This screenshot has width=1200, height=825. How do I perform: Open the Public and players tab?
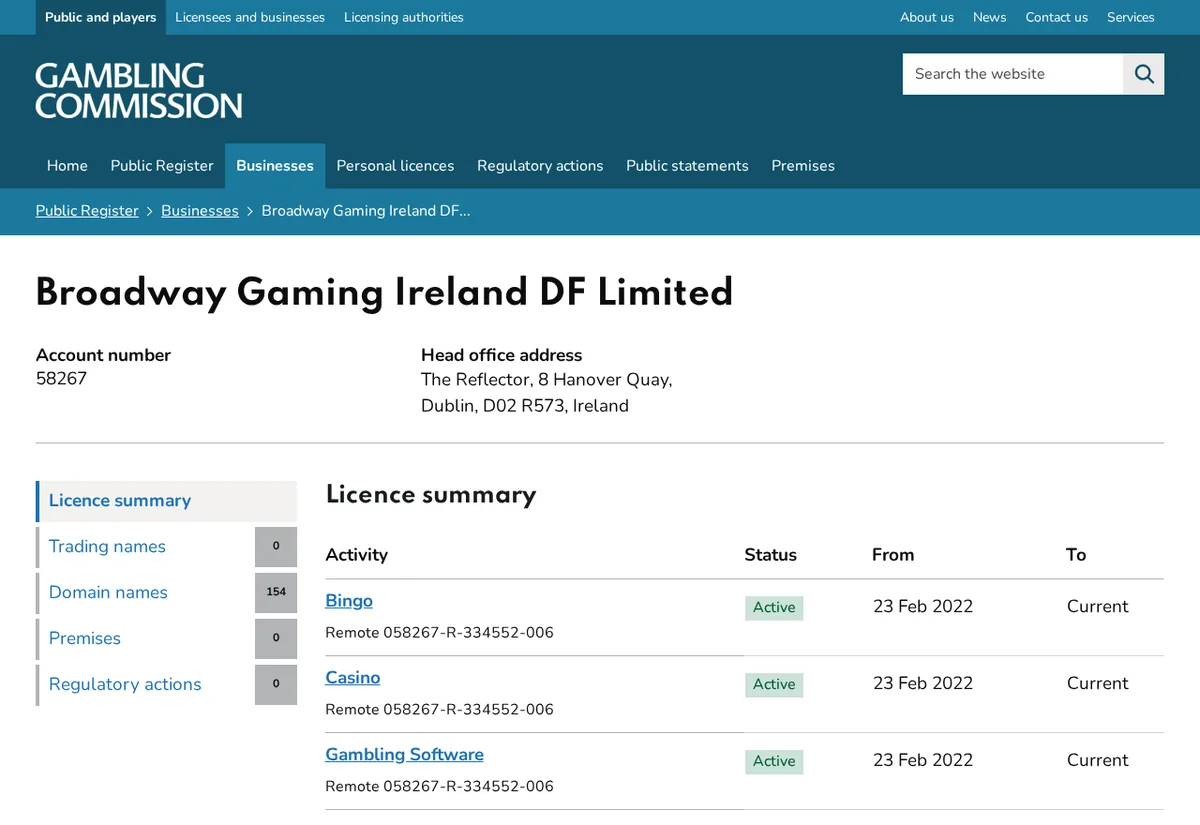click(101, 17)
